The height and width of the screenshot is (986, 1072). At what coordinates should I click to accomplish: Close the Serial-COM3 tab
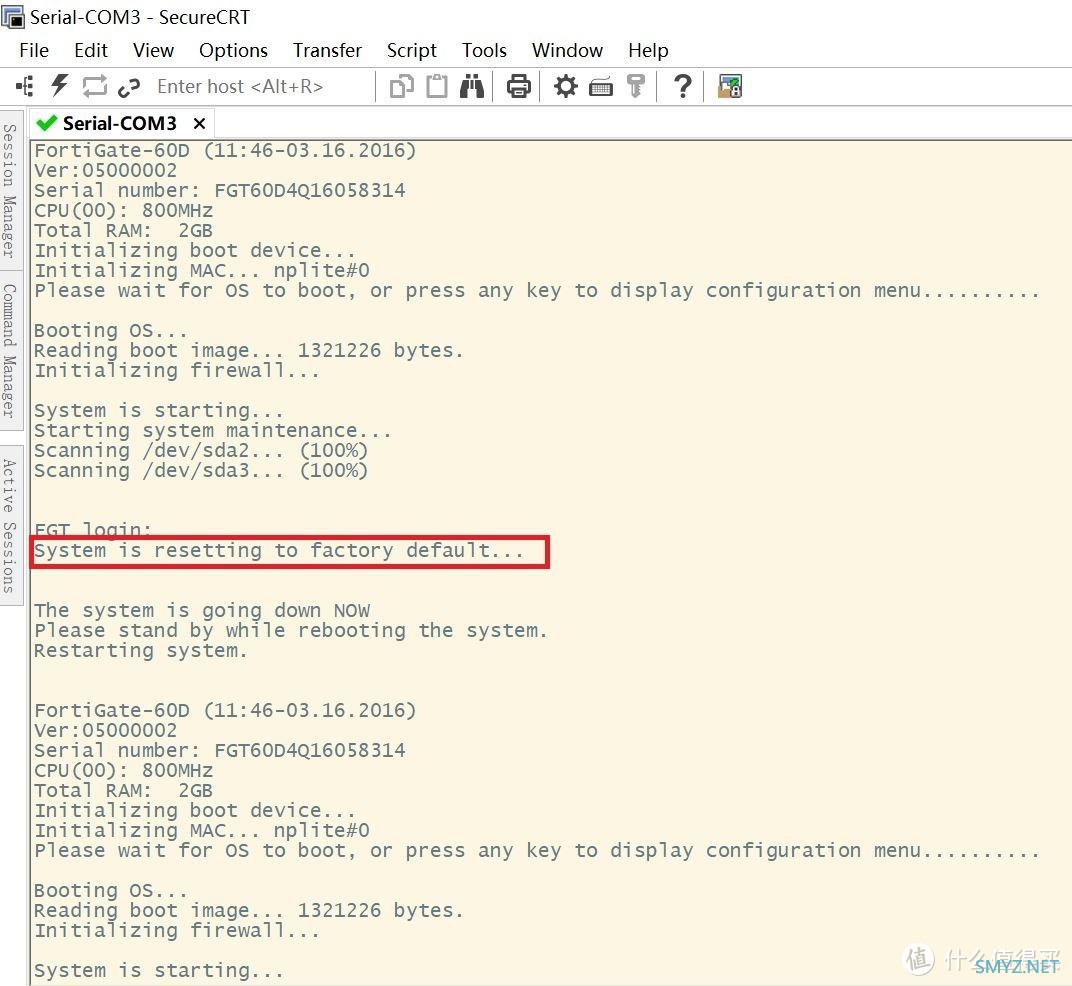click(199, 124)
